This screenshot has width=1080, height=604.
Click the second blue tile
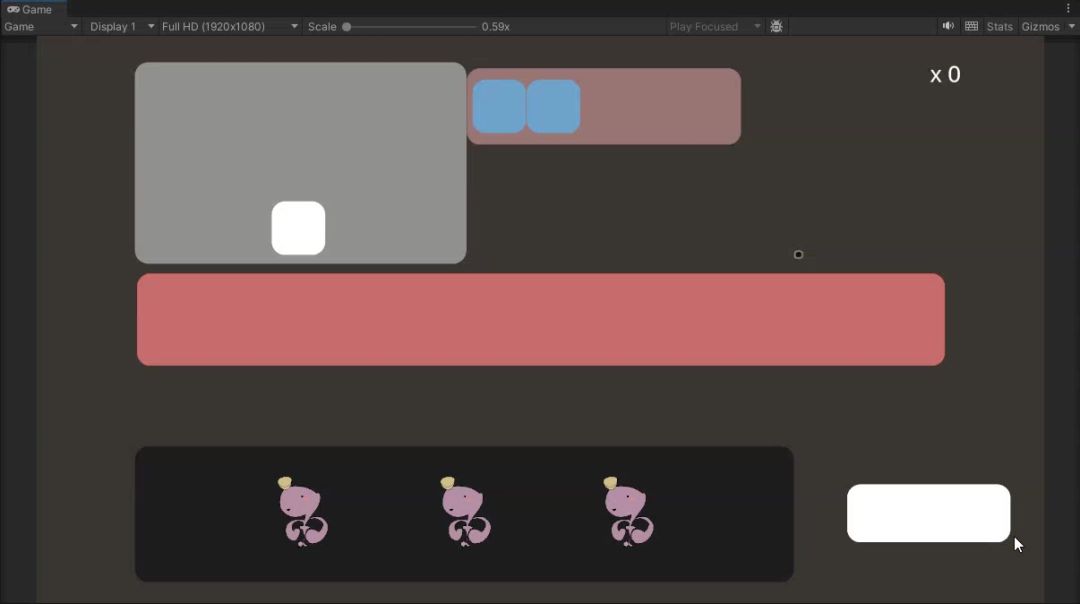553,107
